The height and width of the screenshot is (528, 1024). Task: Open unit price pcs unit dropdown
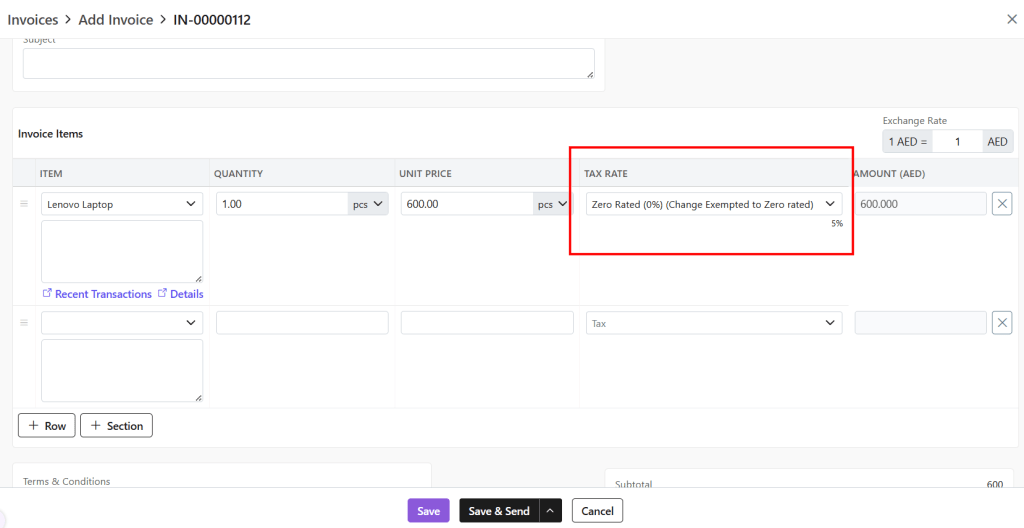[552, 204]
